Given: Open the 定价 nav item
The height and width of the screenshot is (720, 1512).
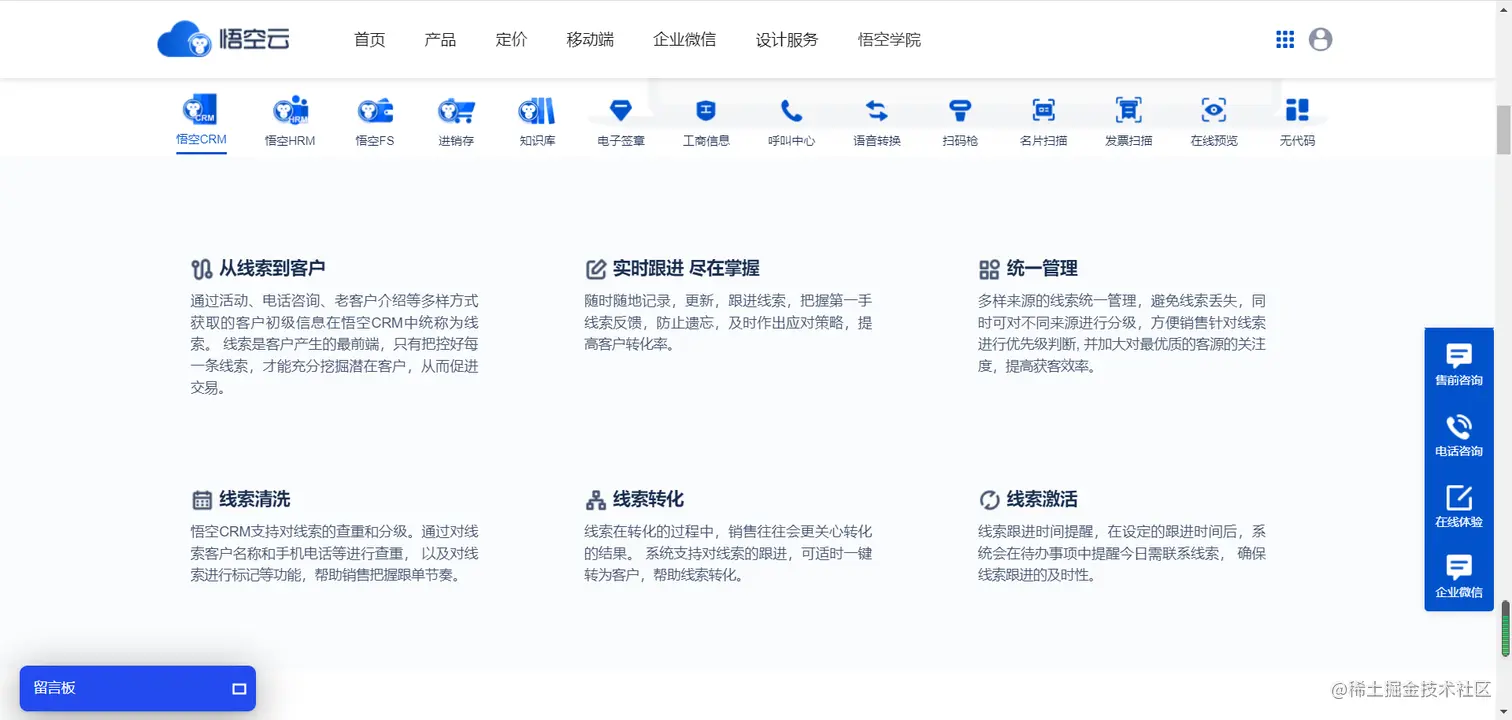Looking at the screenshot, I should [x=511, y=40].
